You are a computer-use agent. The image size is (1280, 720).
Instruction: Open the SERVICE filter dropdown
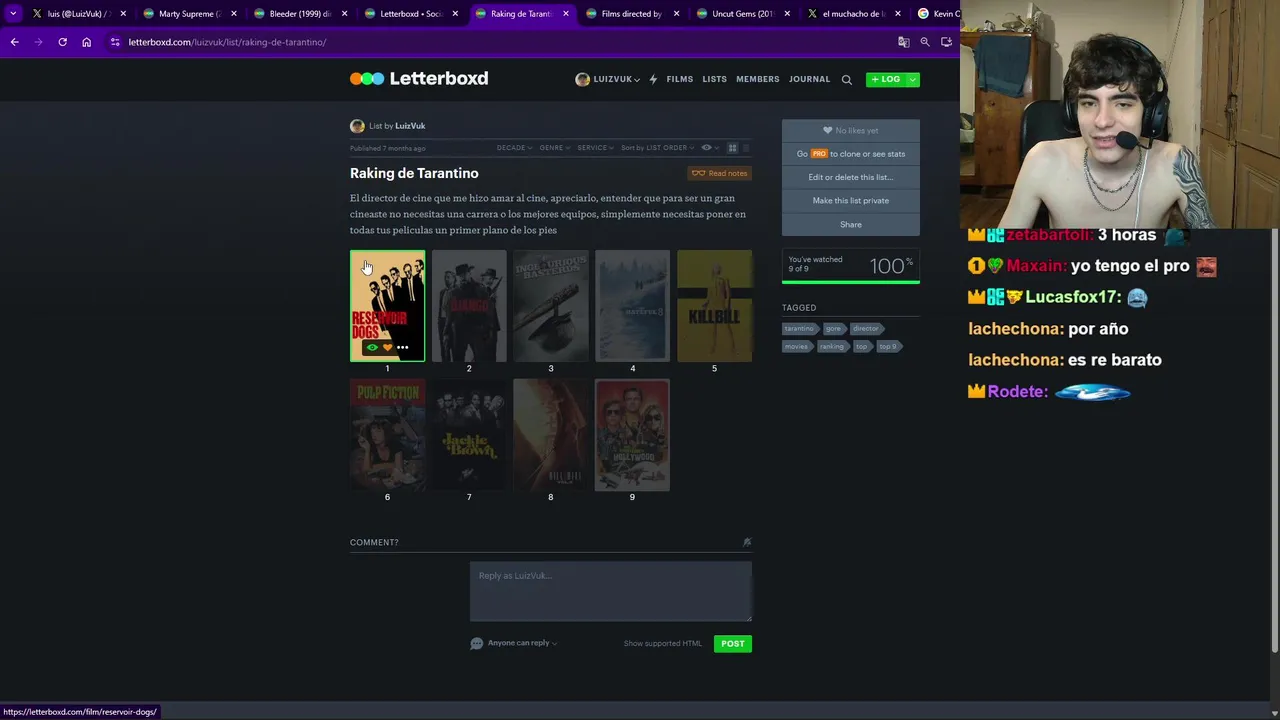(595, 148)
